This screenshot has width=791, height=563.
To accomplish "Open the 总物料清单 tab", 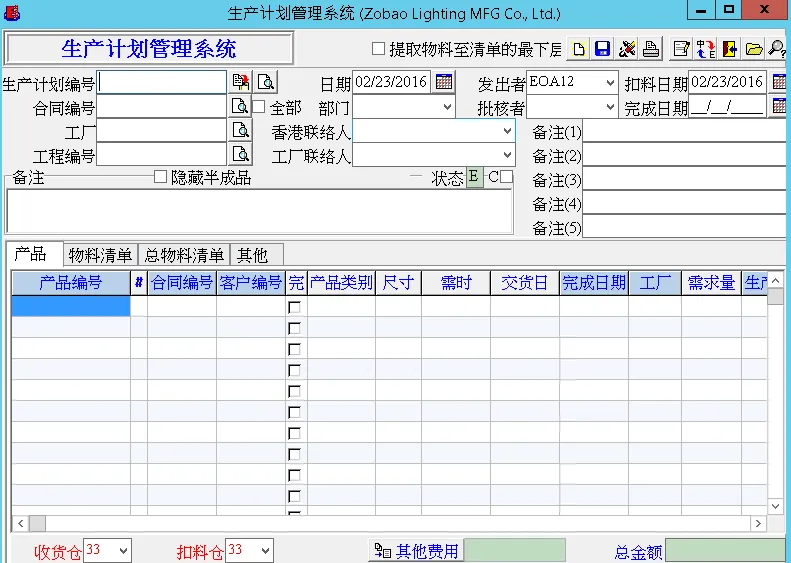I will 185,255.
